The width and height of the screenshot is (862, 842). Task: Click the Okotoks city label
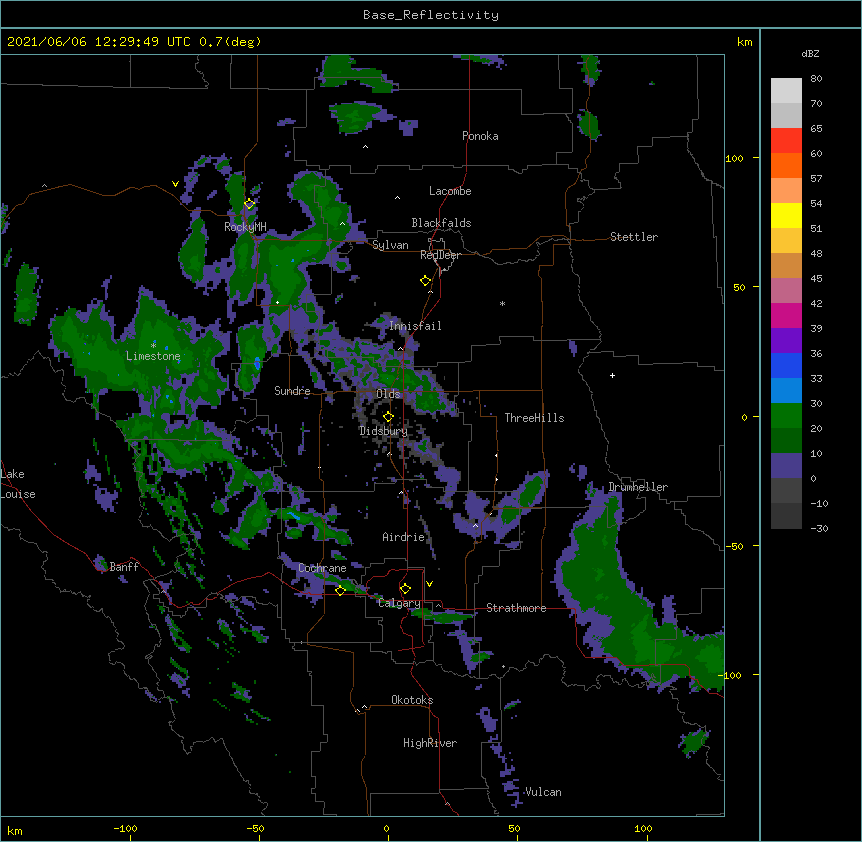[412, 700]
